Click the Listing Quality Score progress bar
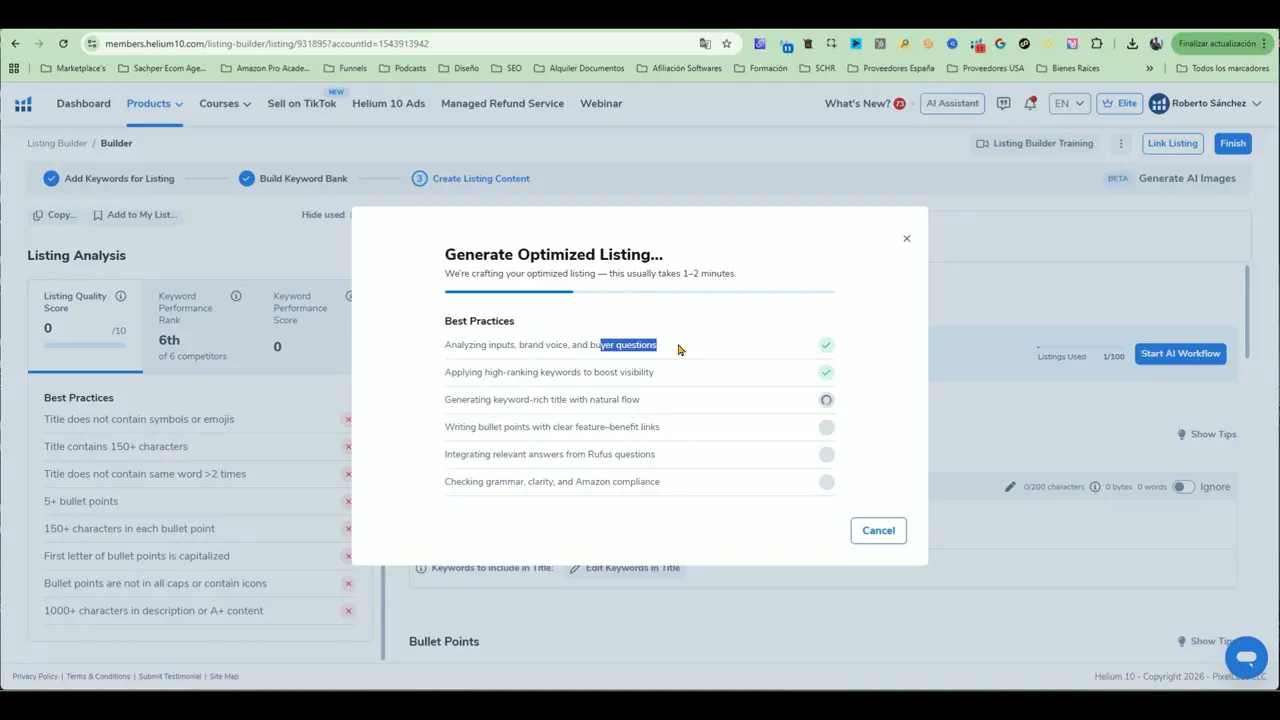Viewport: 1280px width, 720px height. coord(85,345)
